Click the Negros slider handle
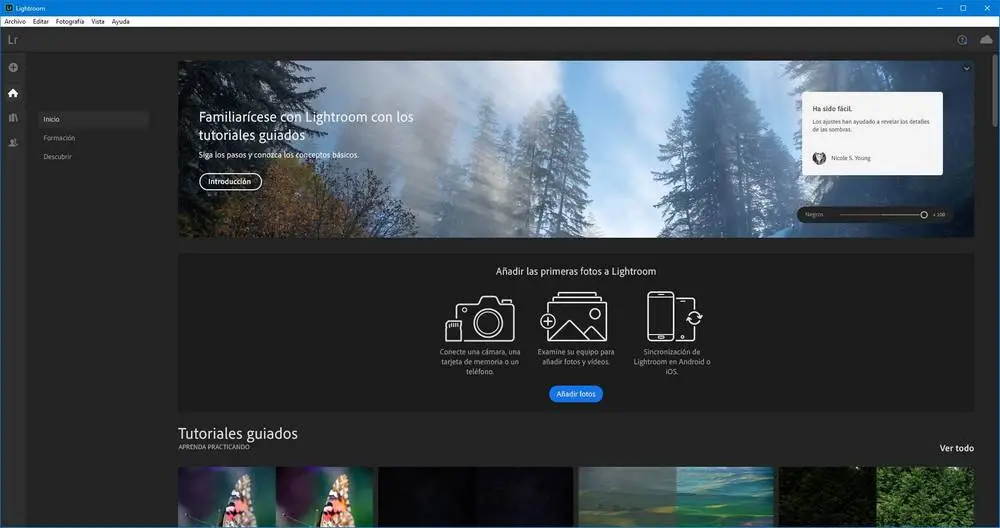 [x=923, y=215]
